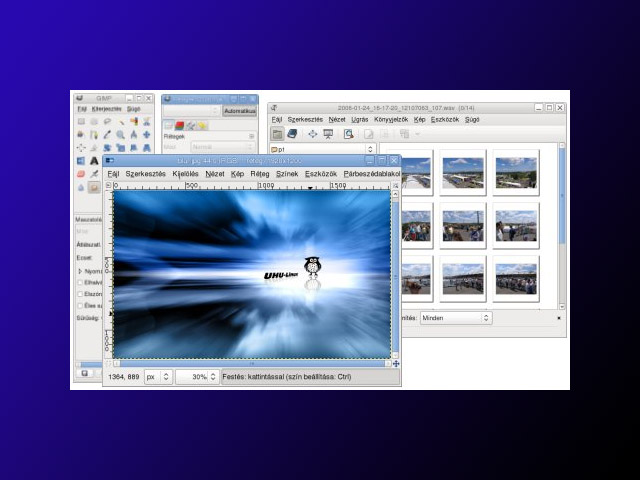Select the Color Picker tool
This screenshot has height=480, width=640.
pos(107,134)
